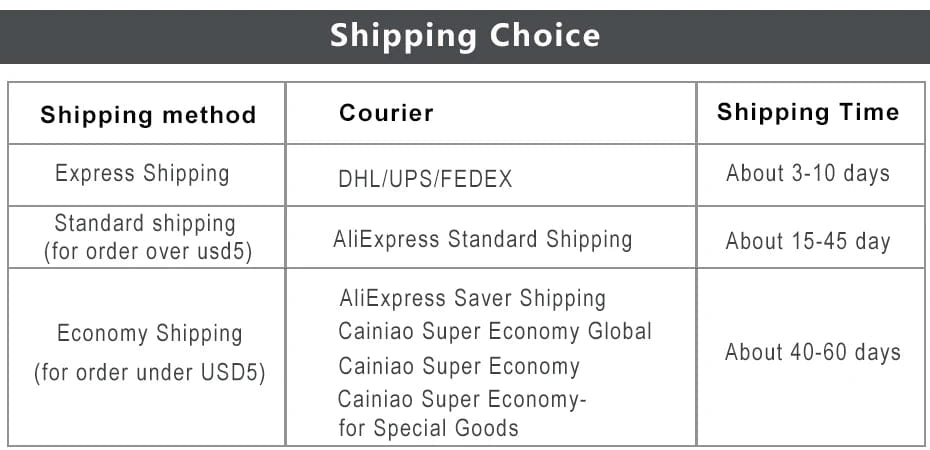Select Cainiao Super Economy Global entry
Viewport: 930px width, 450px height.
pos(495,332)
